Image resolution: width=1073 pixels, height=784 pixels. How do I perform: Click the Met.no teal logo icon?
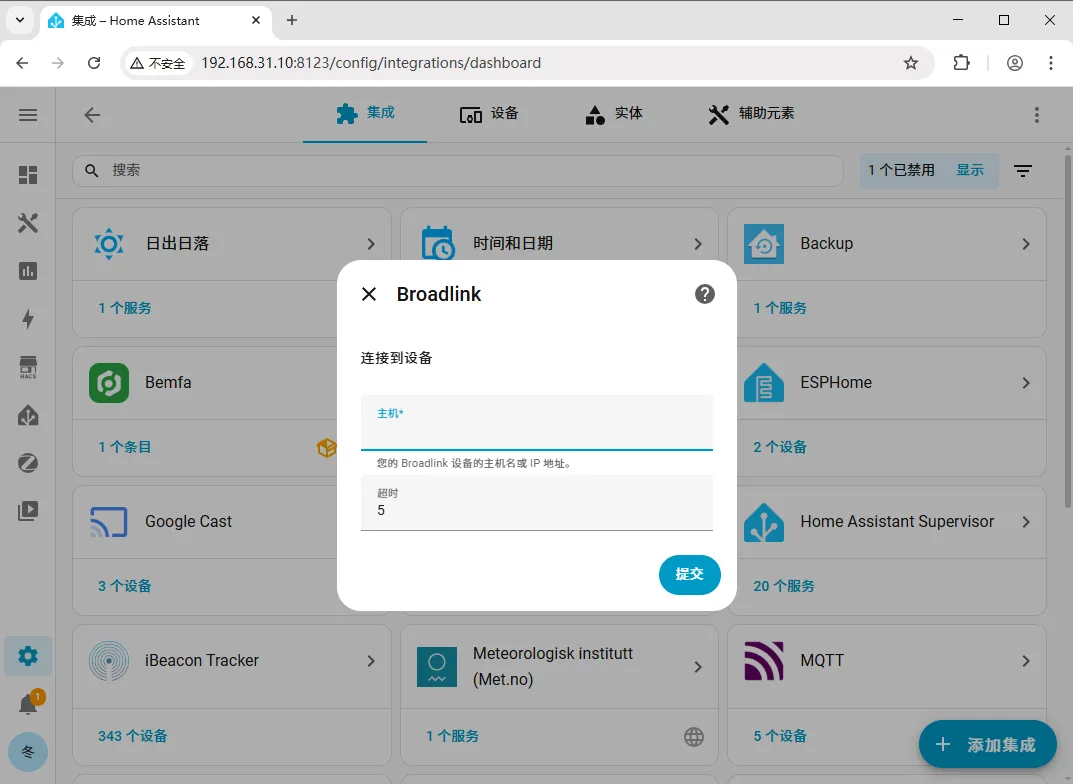click(437, 667)
